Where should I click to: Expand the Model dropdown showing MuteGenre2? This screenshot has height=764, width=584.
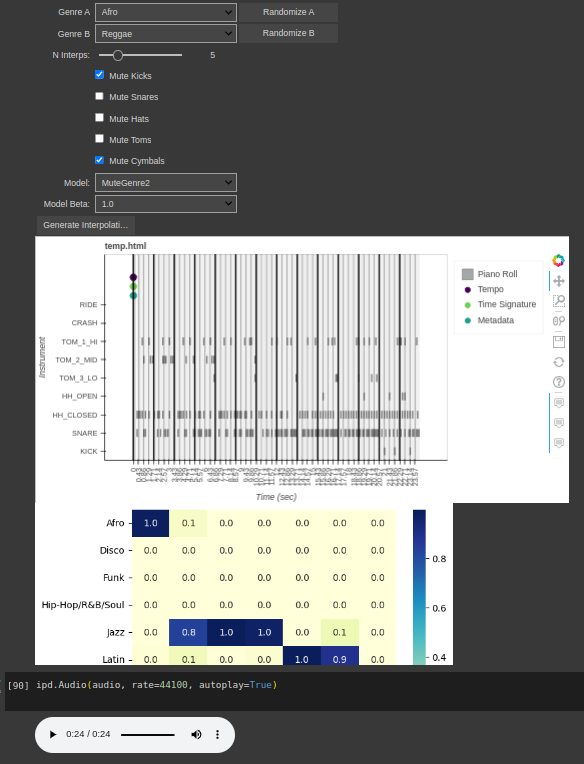166,183
